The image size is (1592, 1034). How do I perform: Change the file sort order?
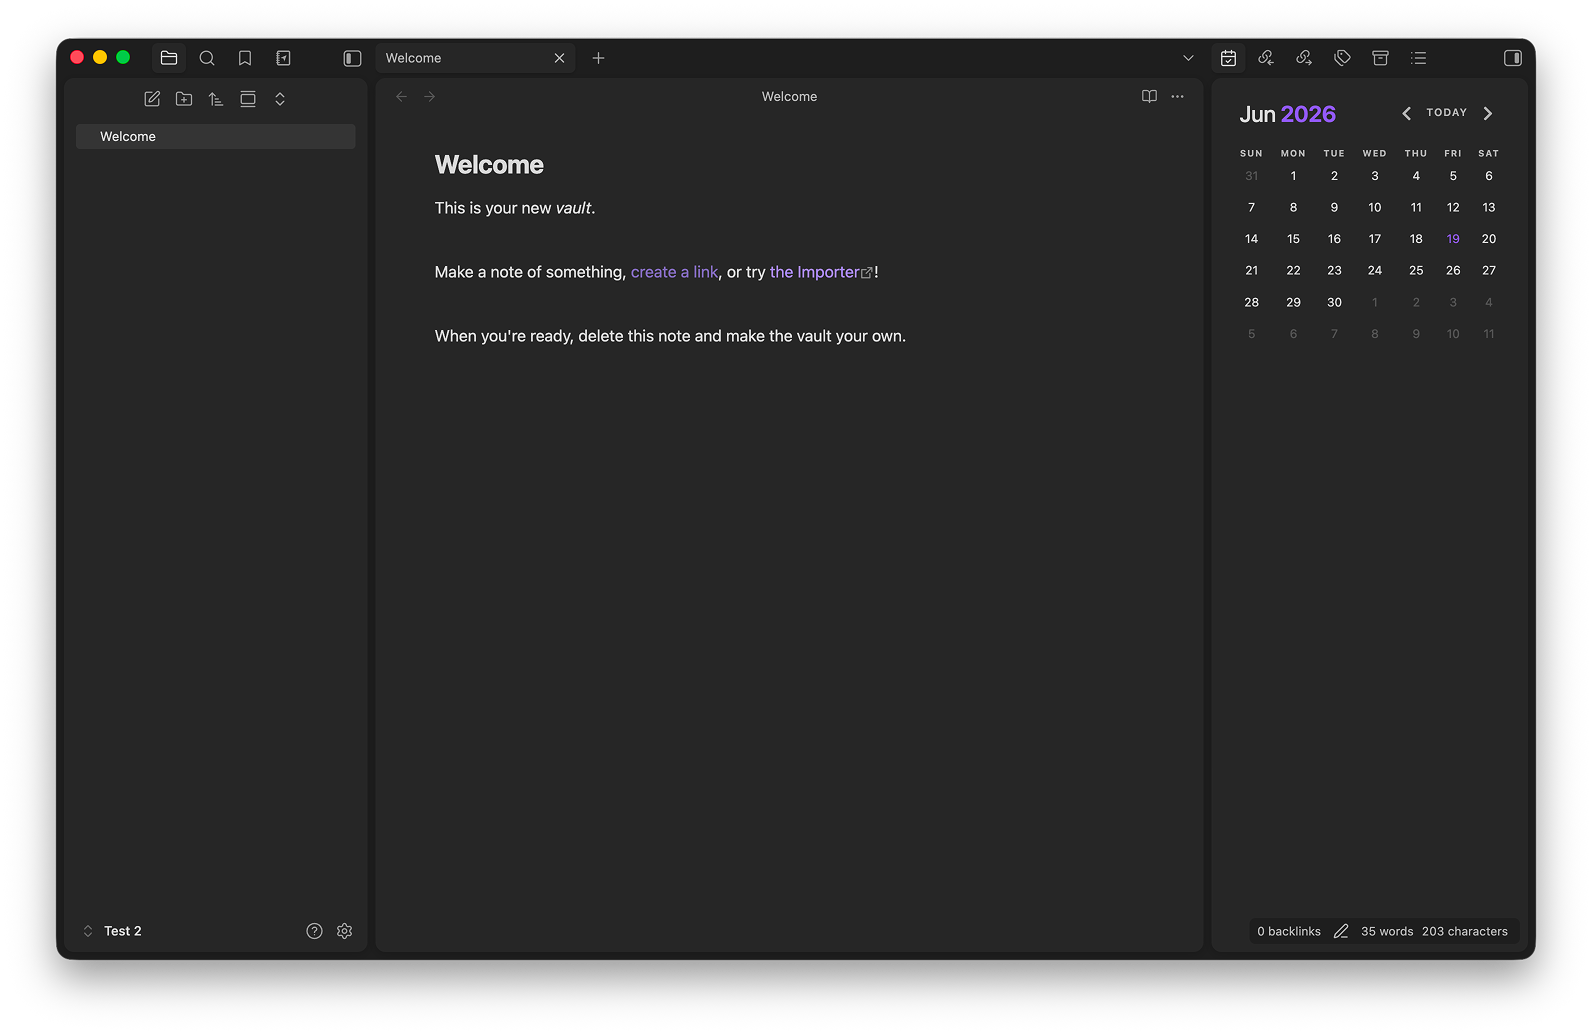216,99
